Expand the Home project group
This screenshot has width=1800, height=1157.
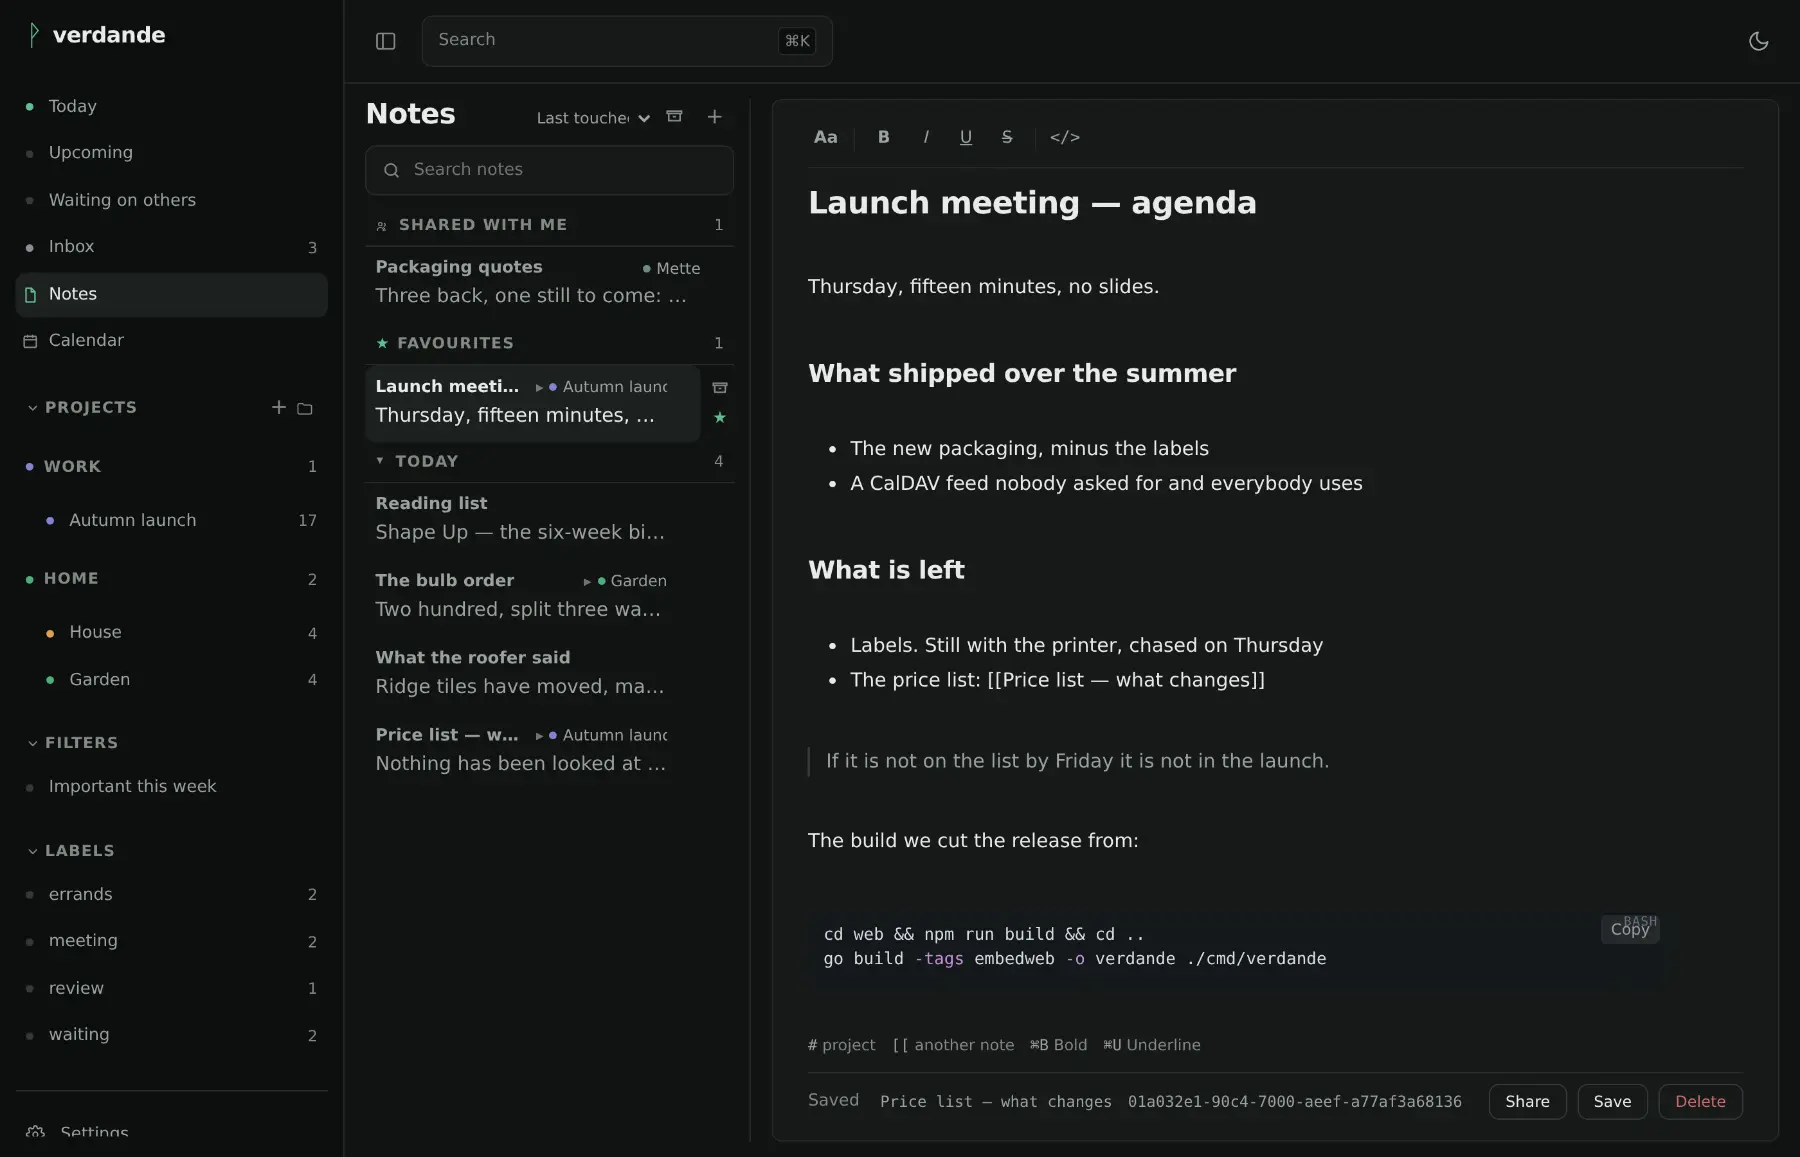tap(171, 579)
